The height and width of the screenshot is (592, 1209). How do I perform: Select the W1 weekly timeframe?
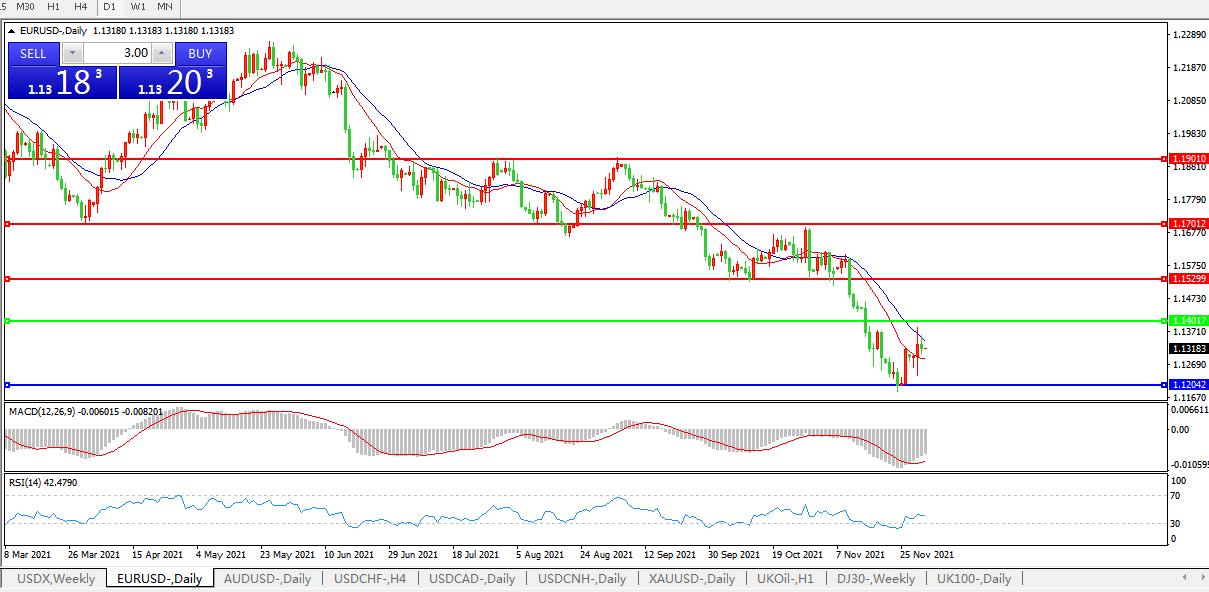click(138, 6)
